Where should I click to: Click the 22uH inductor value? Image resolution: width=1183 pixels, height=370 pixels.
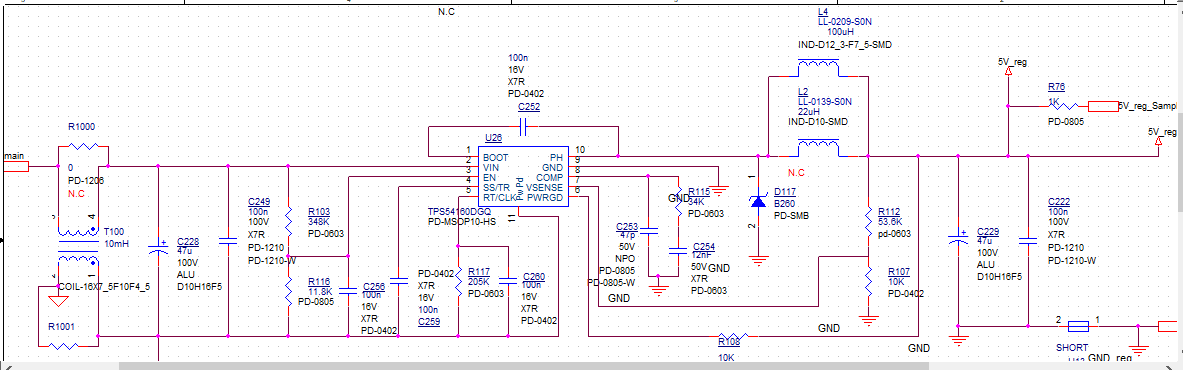click(808, 111)
